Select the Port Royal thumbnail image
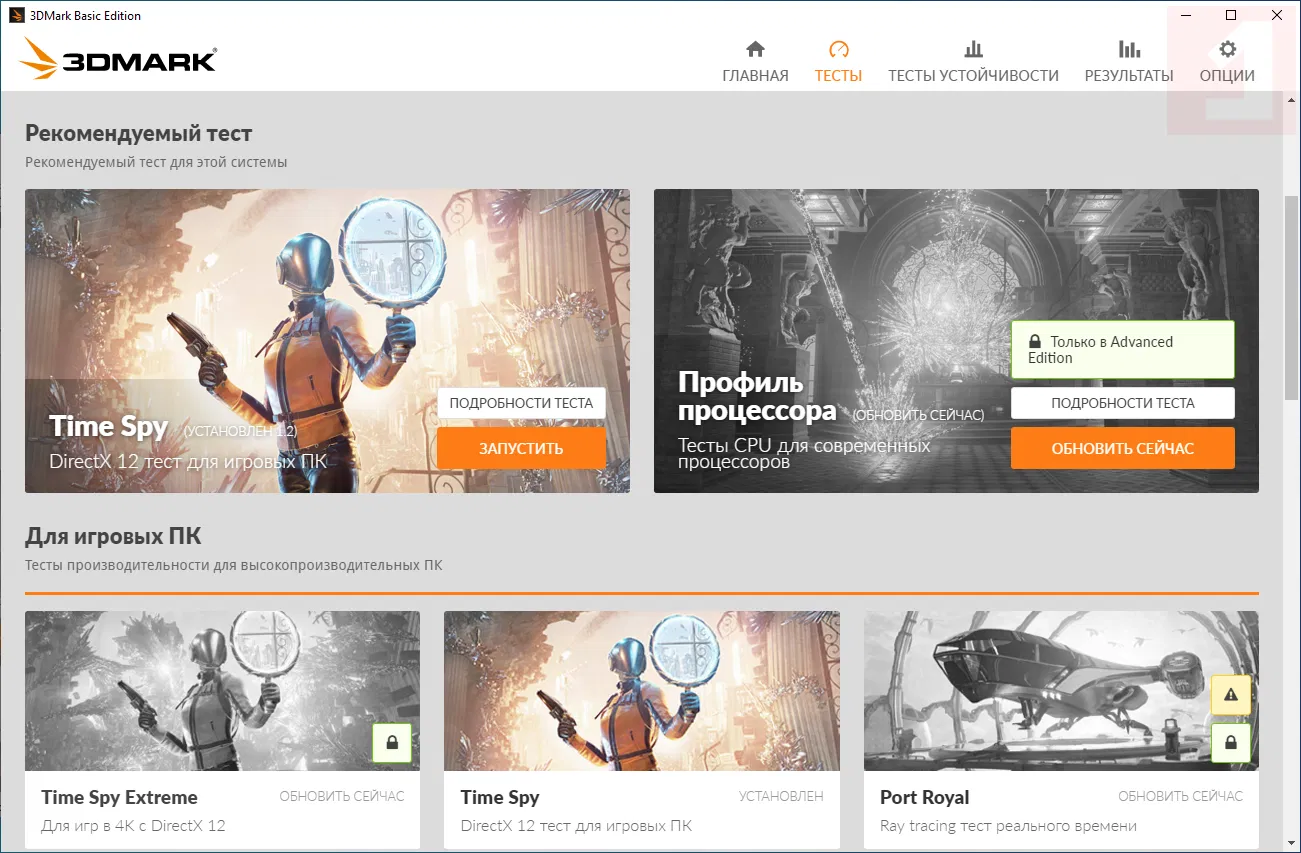This screenshot has width=1301, height=853. tap(1061, 691)
